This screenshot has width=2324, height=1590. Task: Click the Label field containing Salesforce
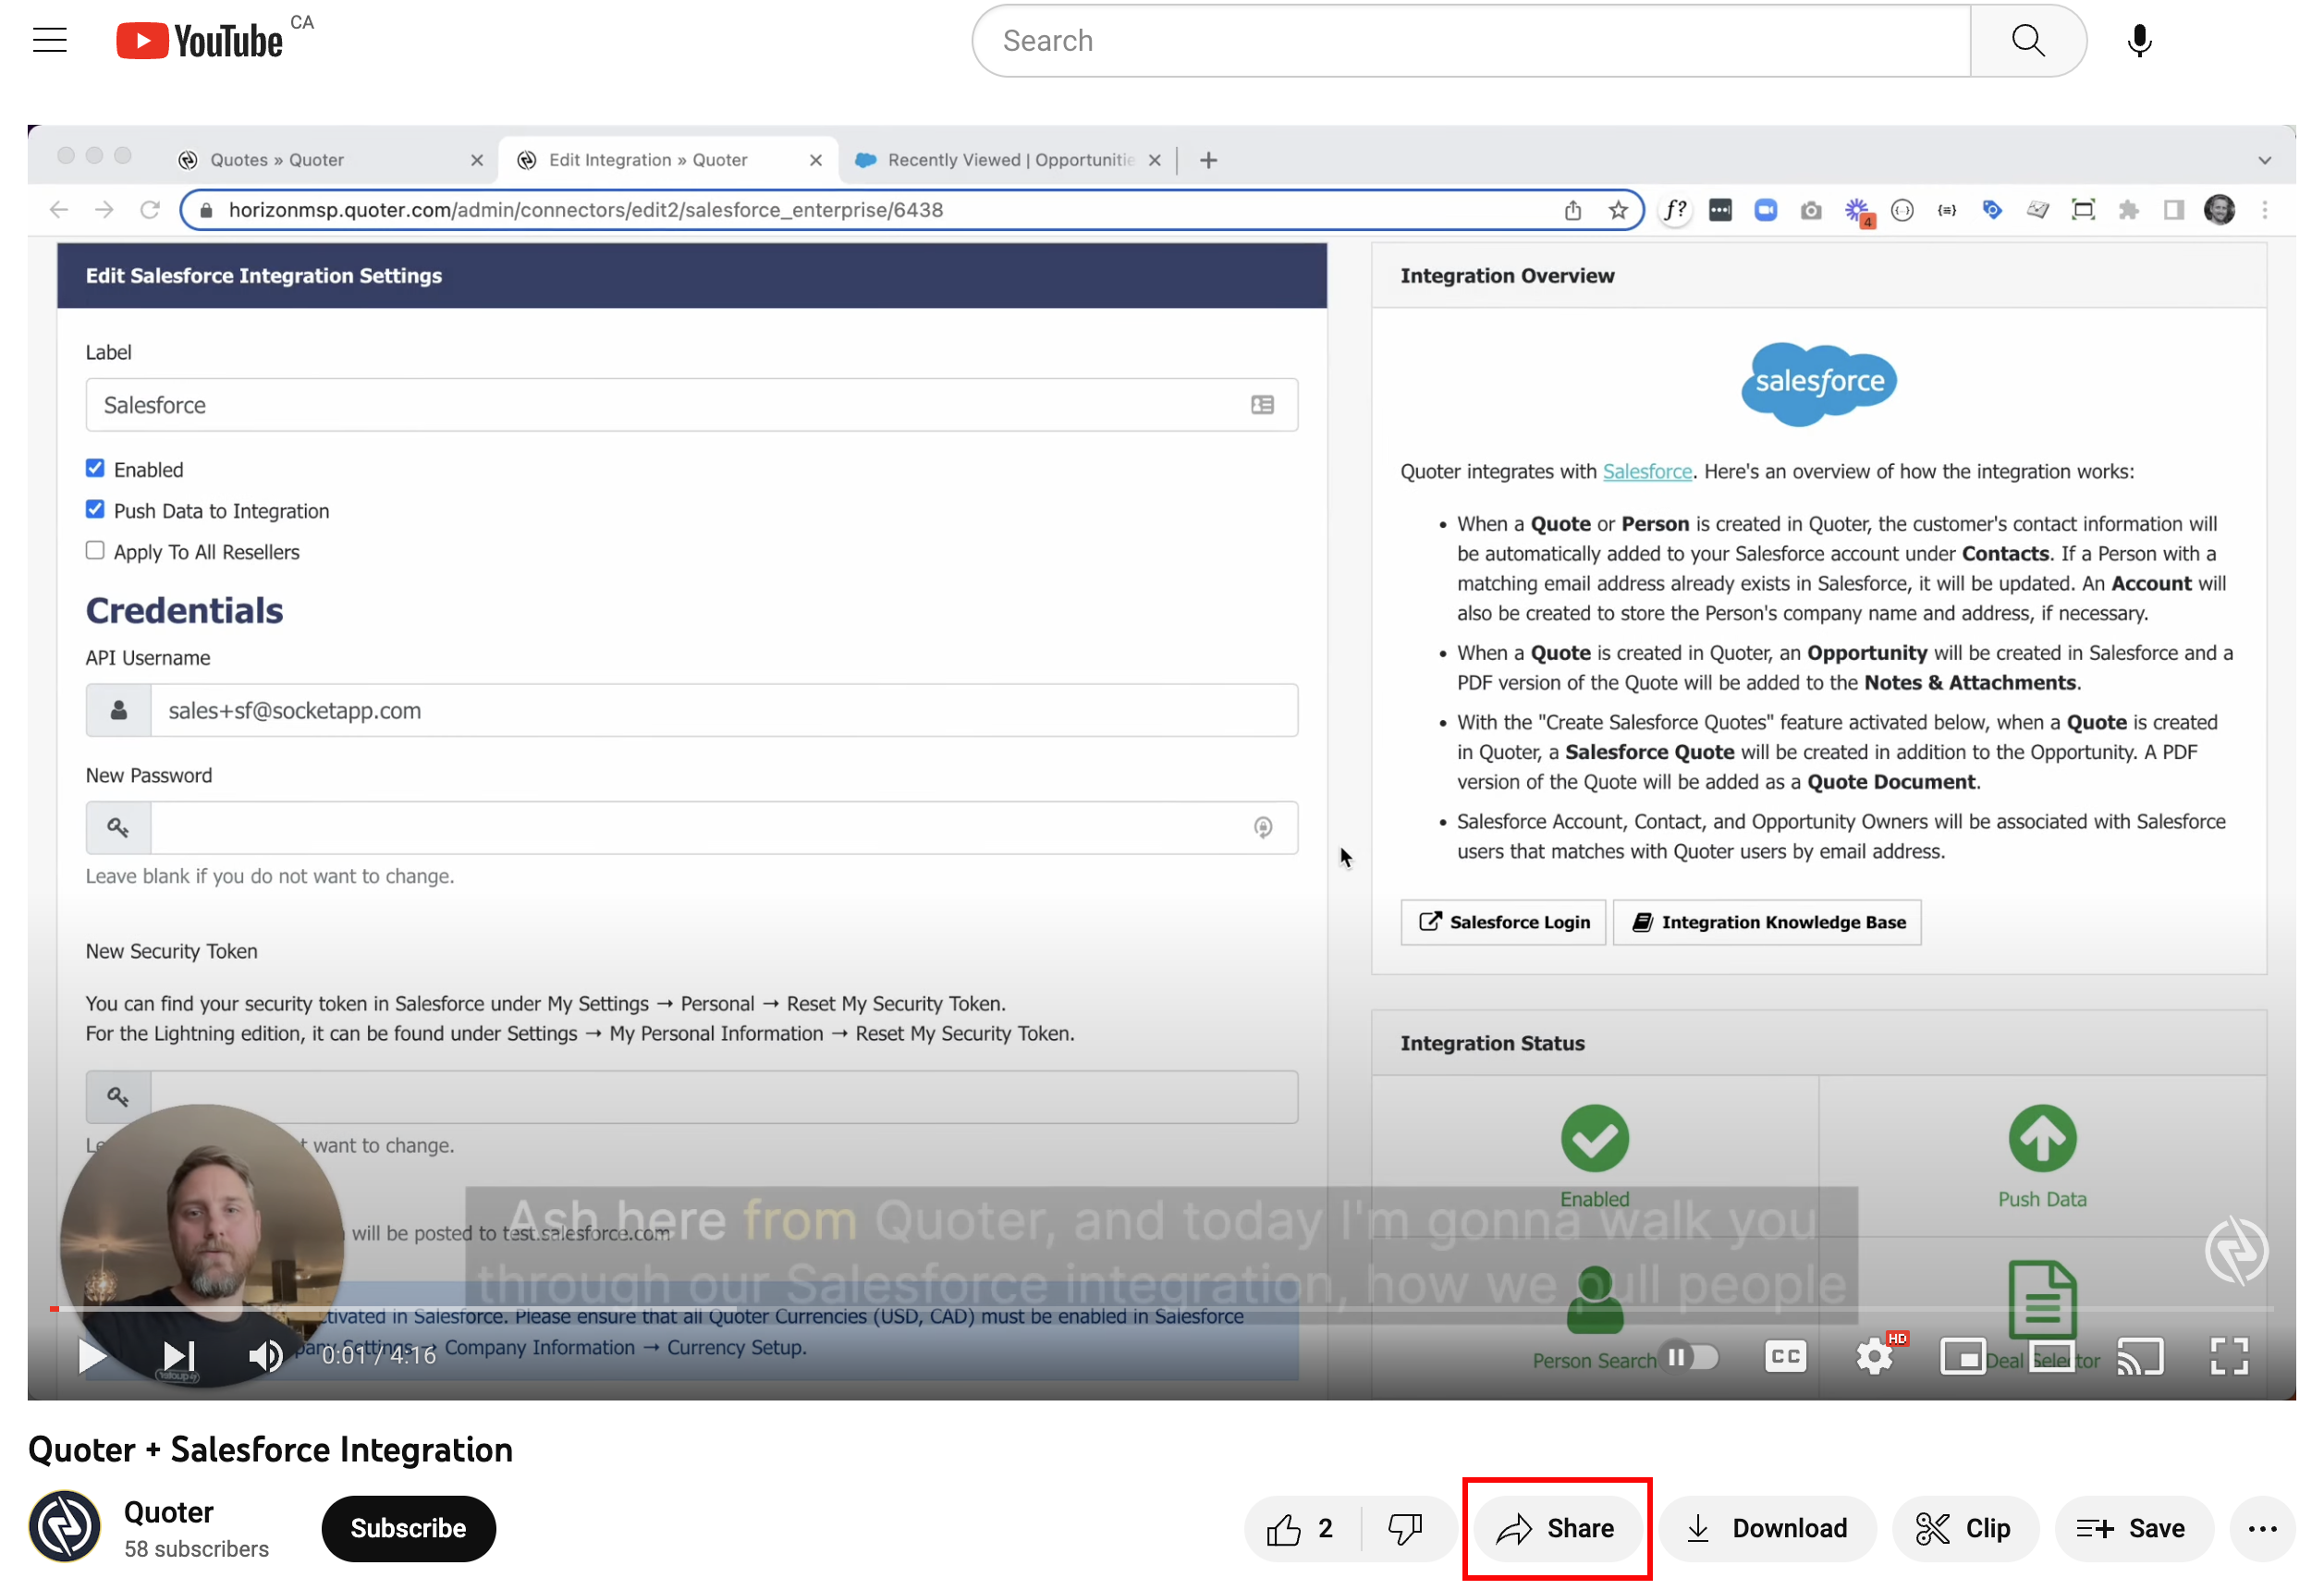(x=692, y=405)
